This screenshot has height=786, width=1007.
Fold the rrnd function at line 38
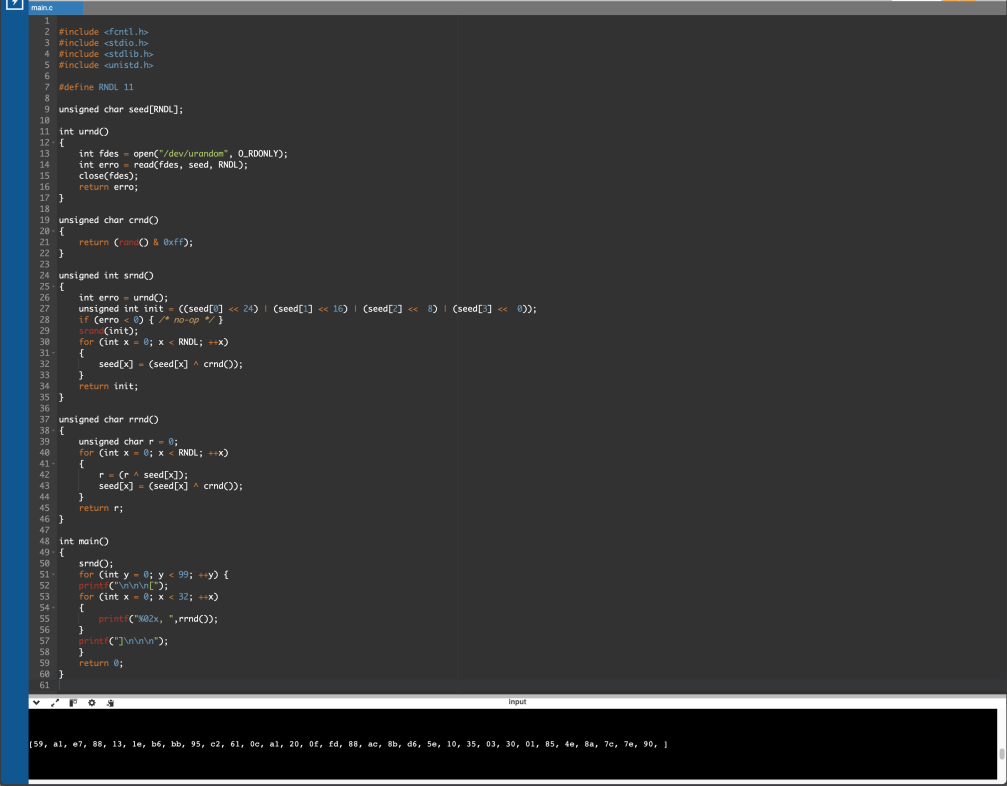[x=51, y=430]
